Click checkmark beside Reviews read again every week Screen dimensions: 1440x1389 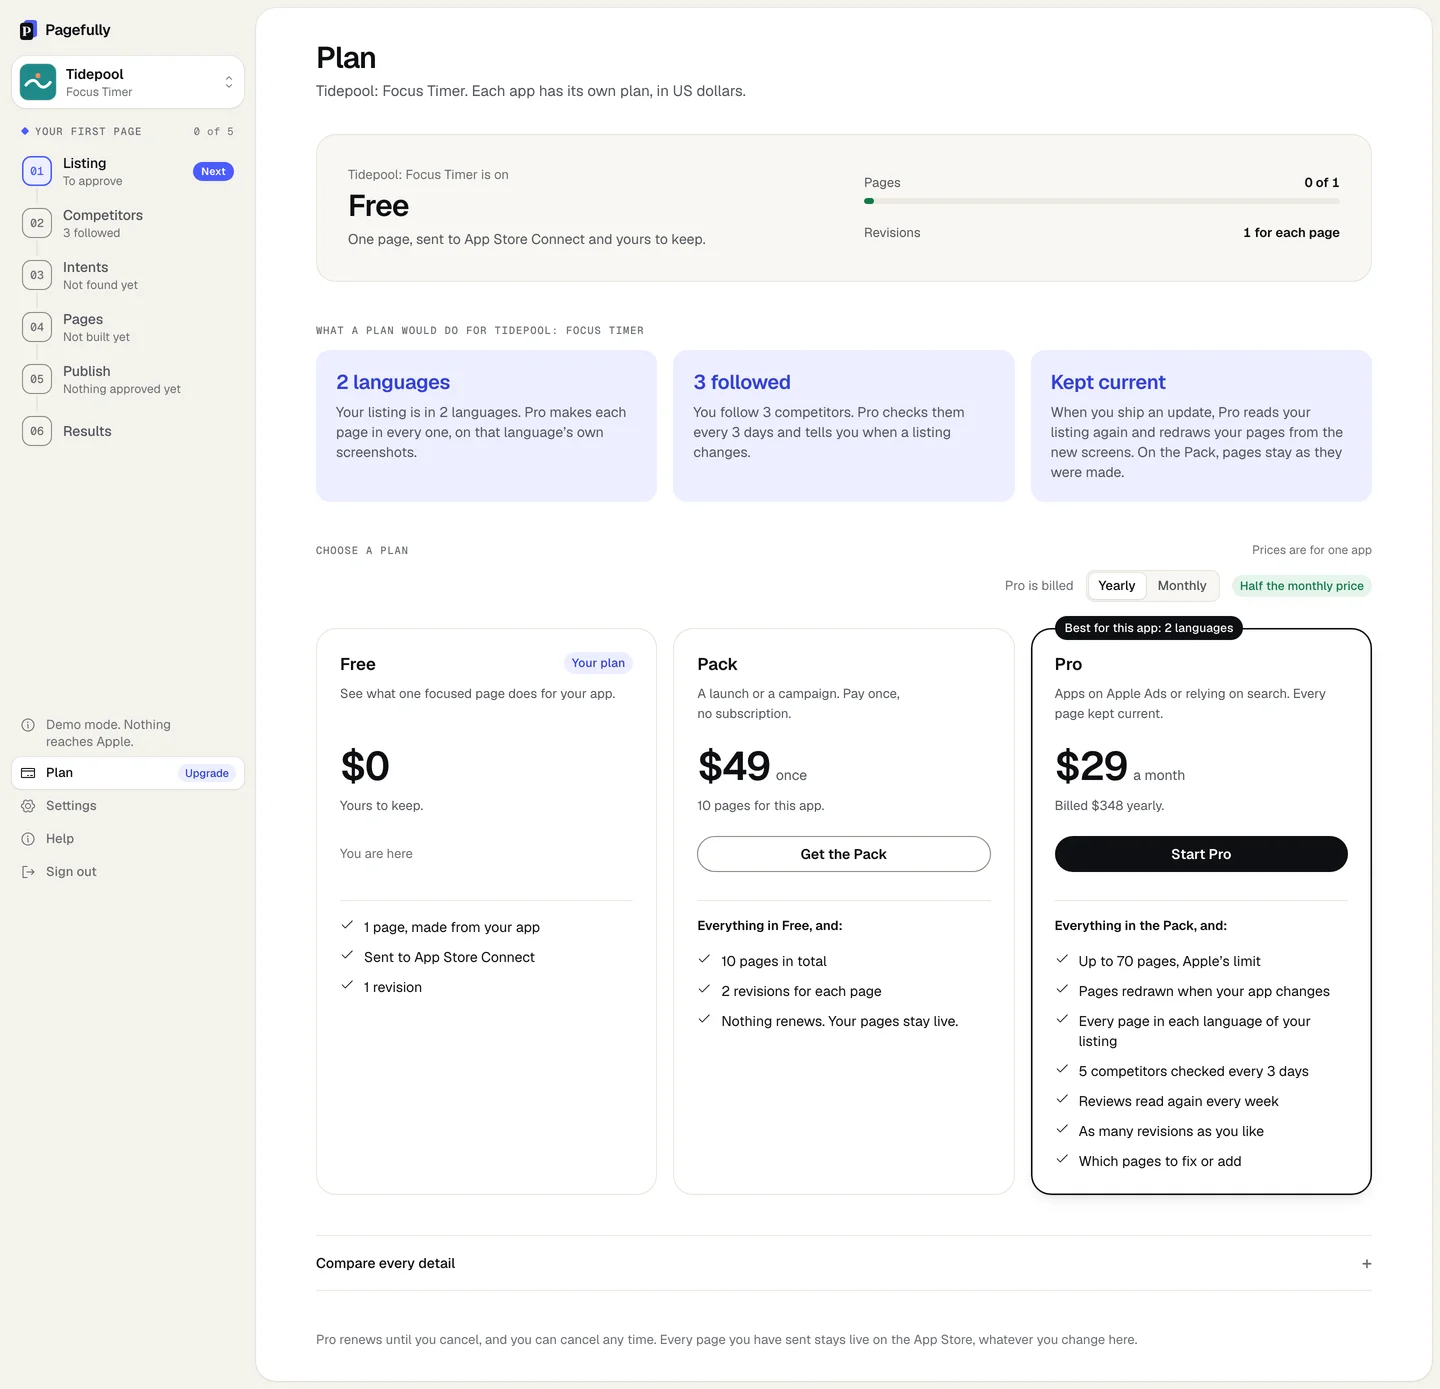[1062, 1099]
